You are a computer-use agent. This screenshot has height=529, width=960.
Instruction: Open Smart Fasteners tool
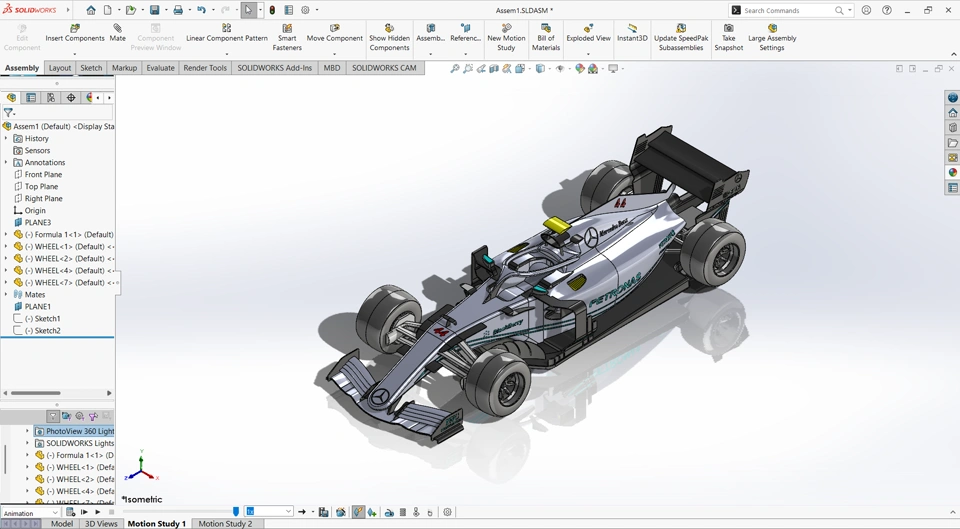click(287, 38)
